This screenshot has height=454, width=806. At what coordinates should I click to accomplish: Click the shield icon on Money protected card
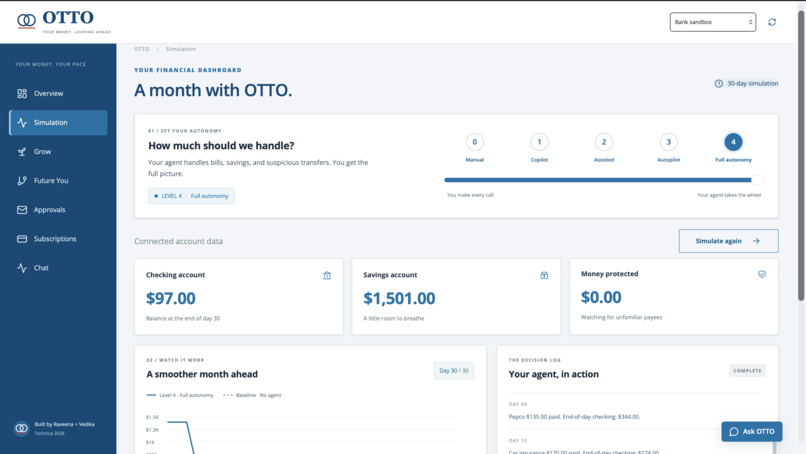[x=762, y=274]
